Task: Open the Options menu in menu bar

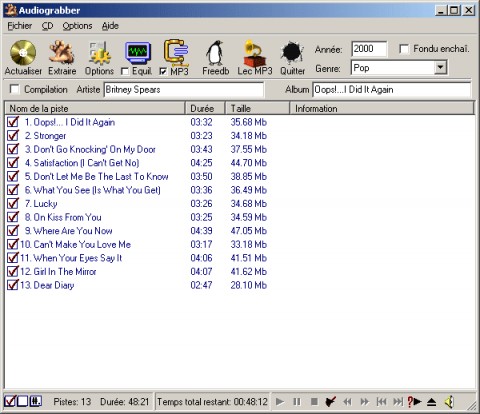Action: (77, 26)
